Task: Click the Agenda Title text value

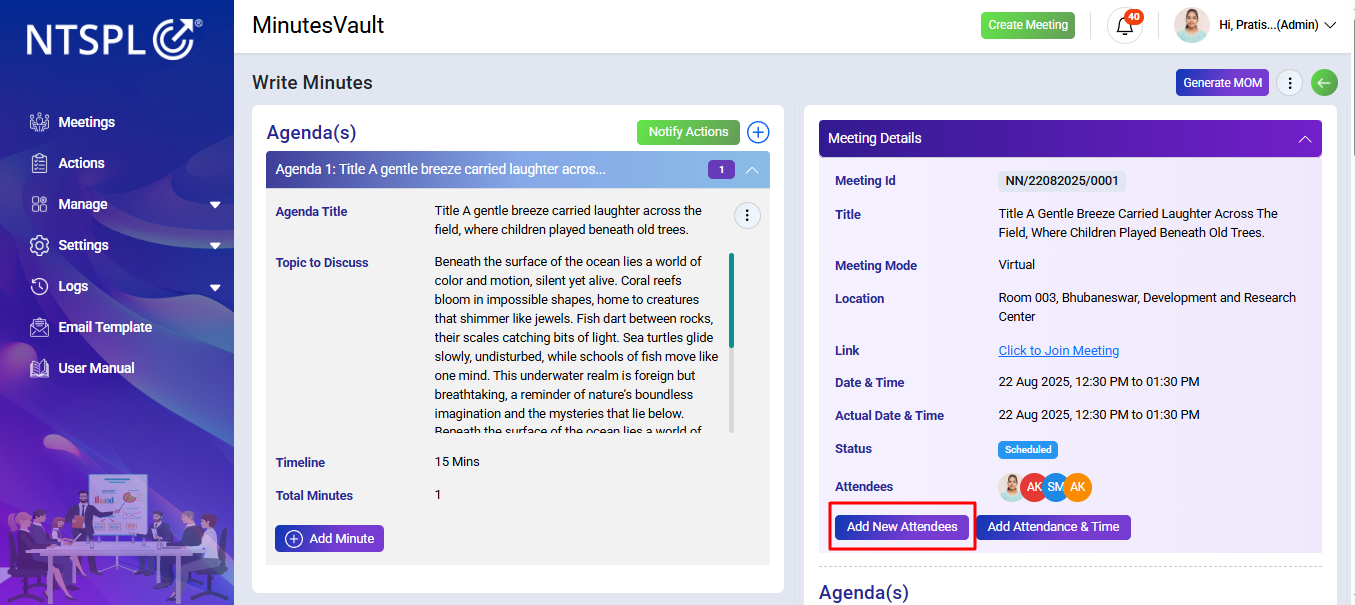Action: pyautogui.click(x=568, y=220)
